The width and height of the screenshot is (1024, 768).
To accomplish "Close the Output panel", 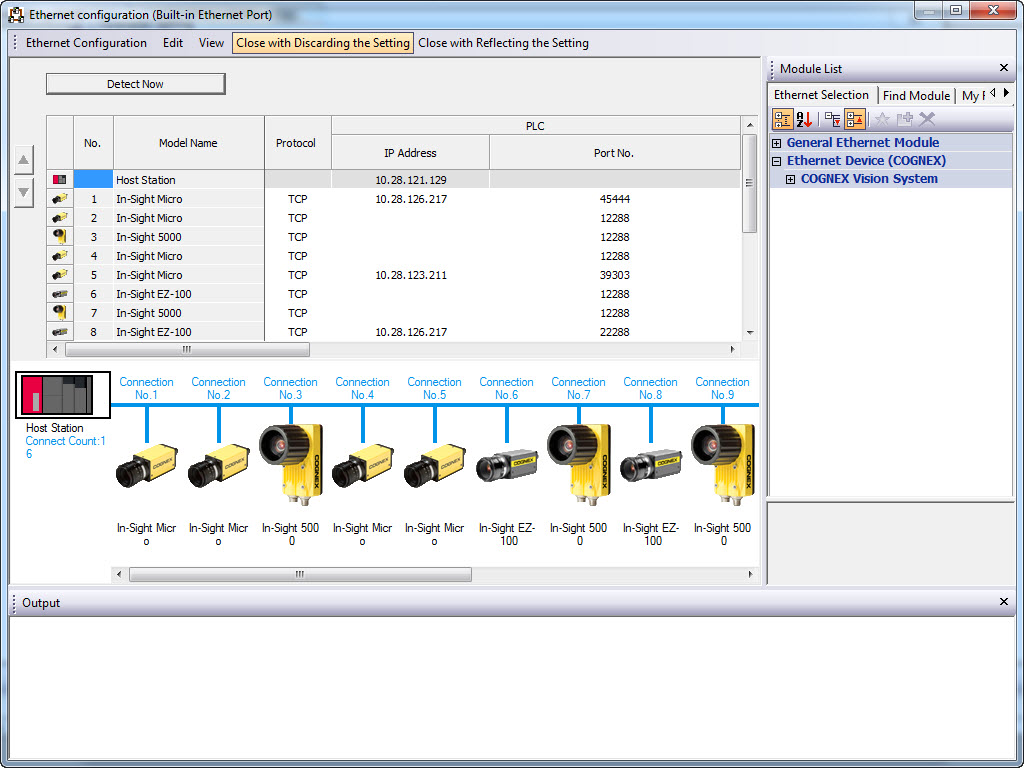I will (1004, 602).
